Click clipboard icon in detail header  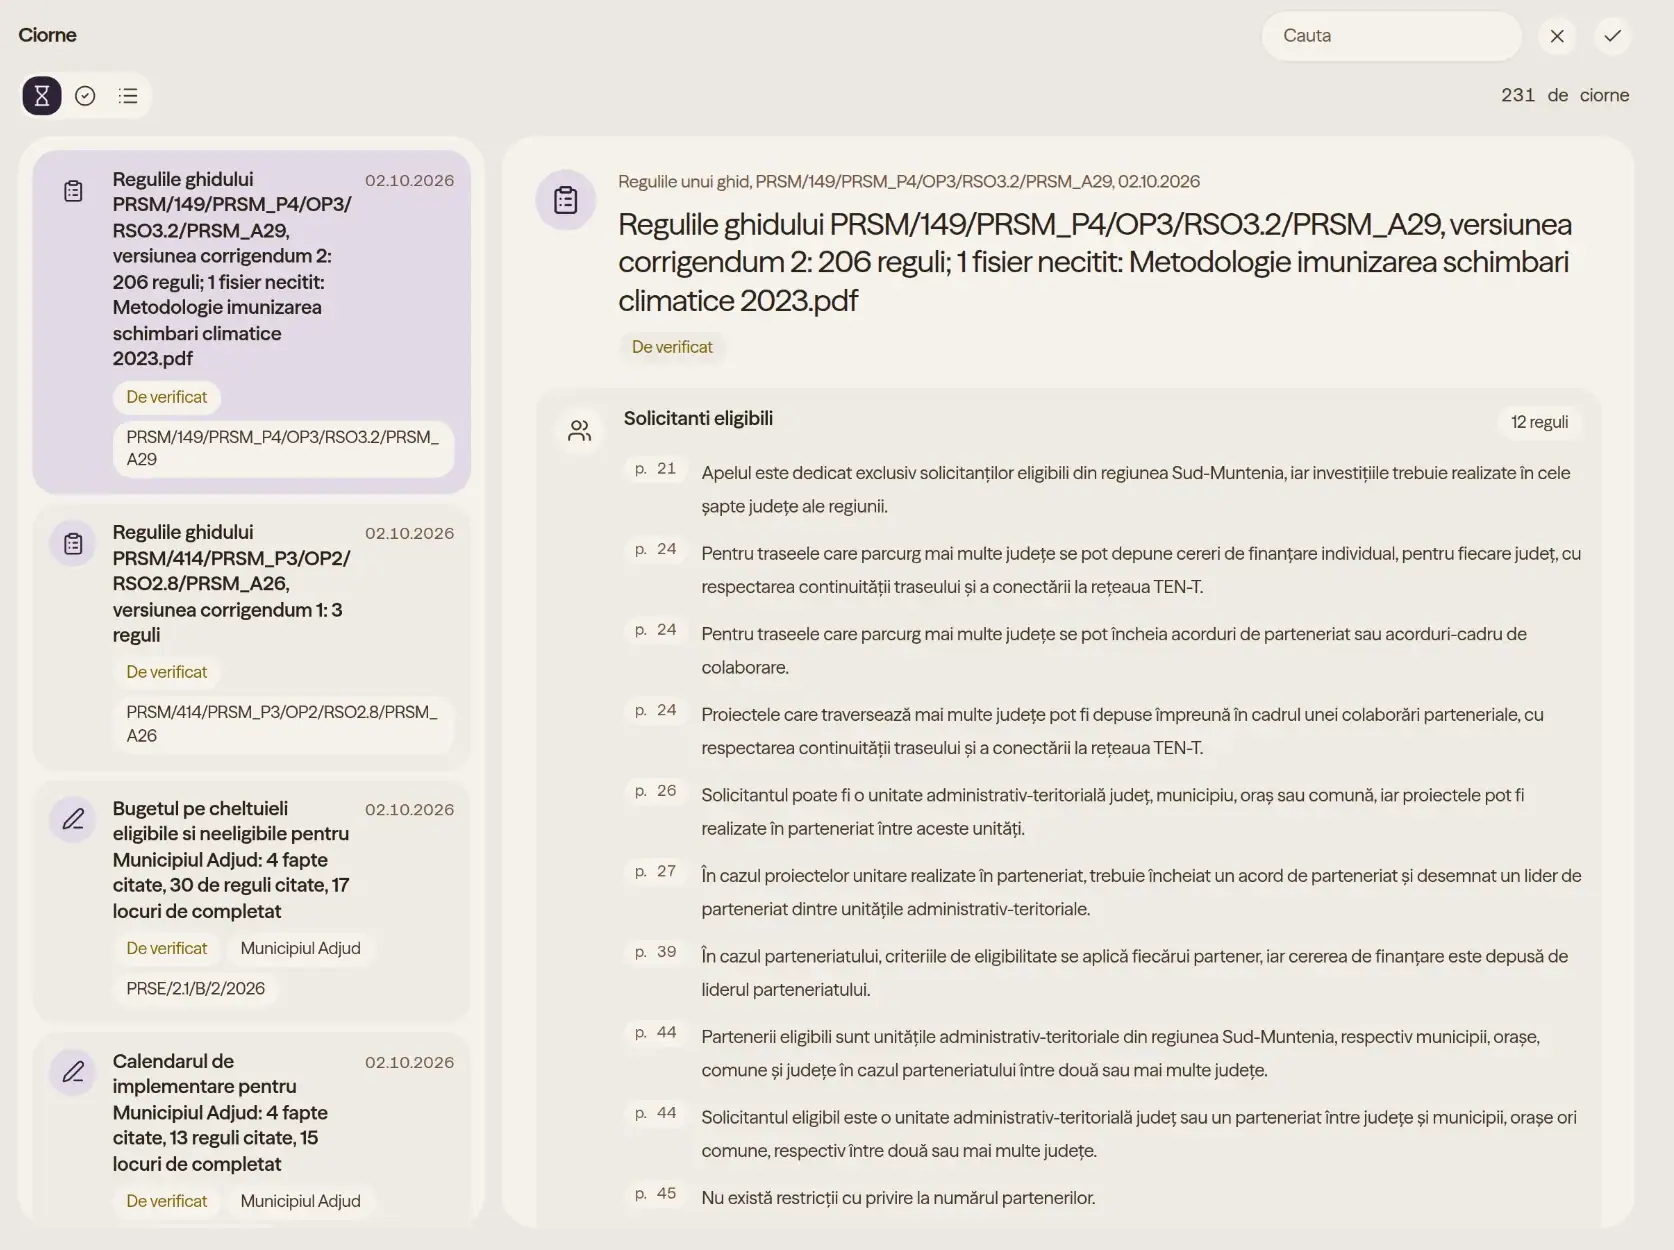(566, 200)
